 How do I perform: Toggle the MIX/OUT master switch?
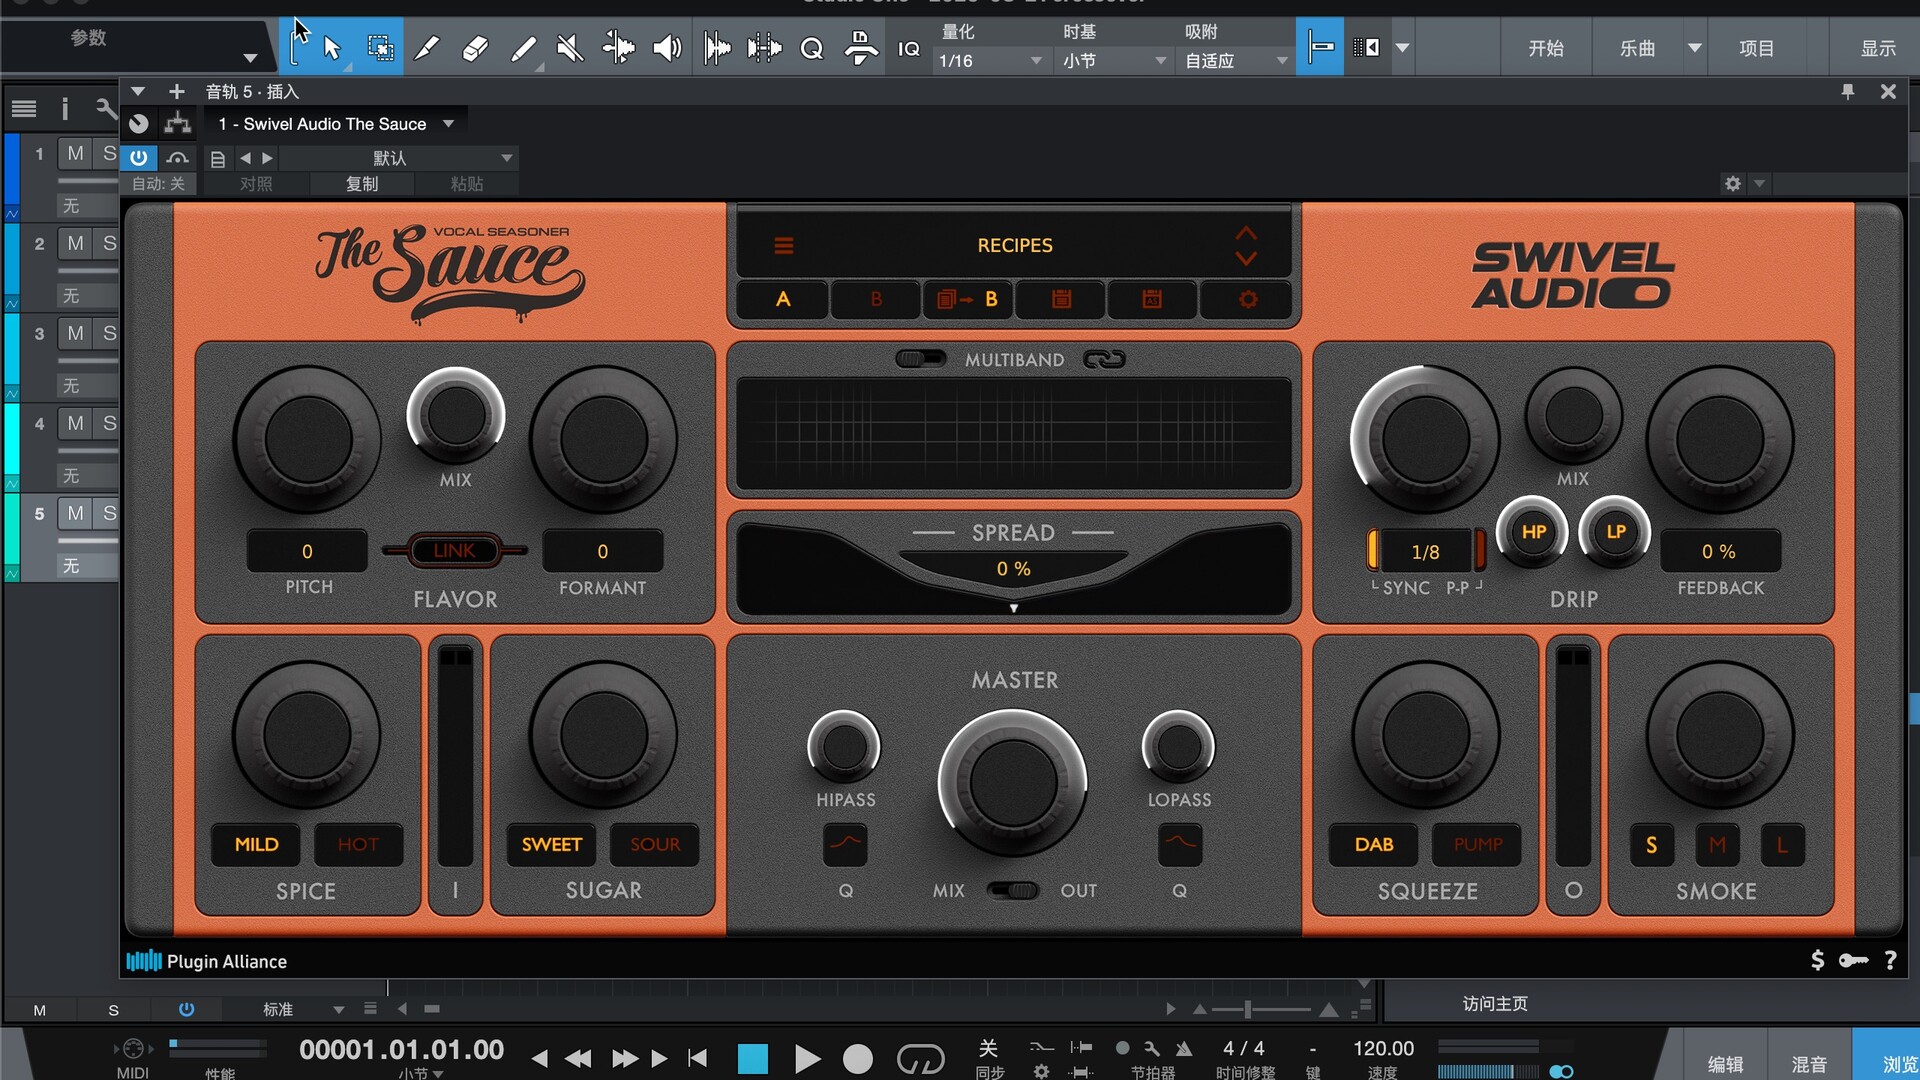(1013, 890)
